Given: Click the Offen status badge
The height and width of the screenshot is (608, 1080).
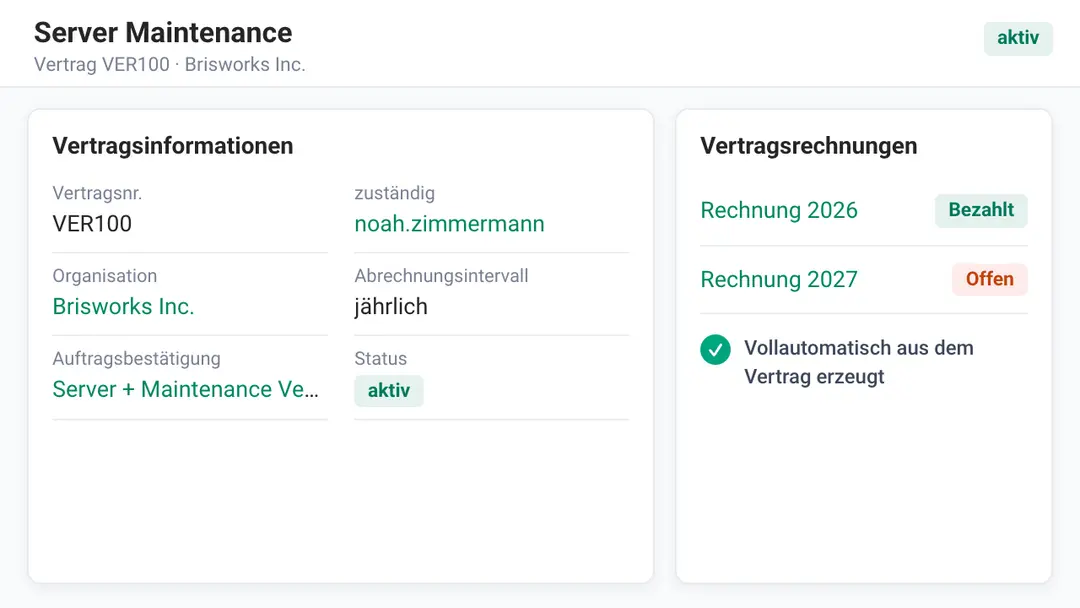Looking at the screenshot, I should [x=989, y=279].
